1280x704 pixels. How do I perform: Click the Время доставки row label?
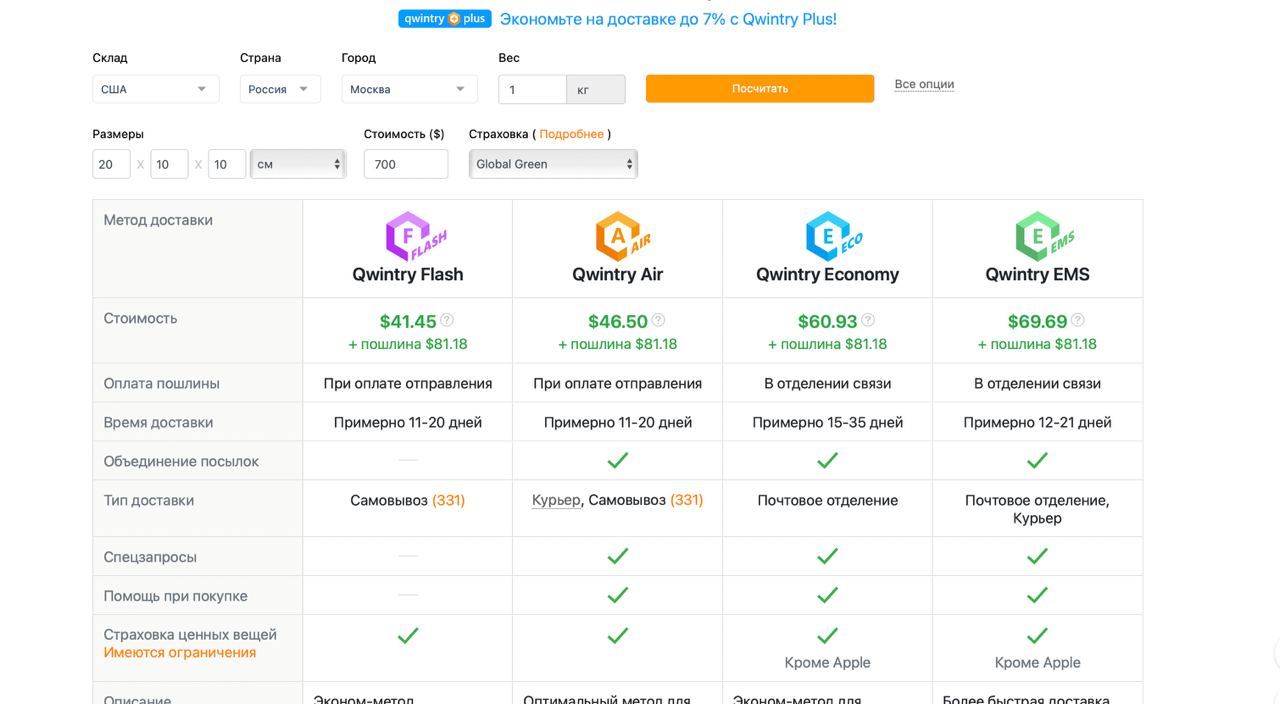point(158,422)
